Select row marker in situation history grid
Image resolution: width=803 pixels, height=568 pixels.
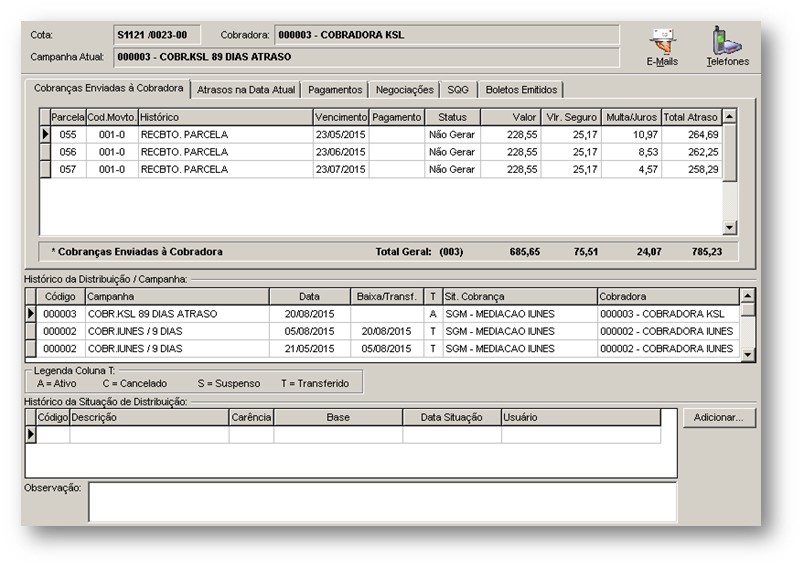[31, 434]
